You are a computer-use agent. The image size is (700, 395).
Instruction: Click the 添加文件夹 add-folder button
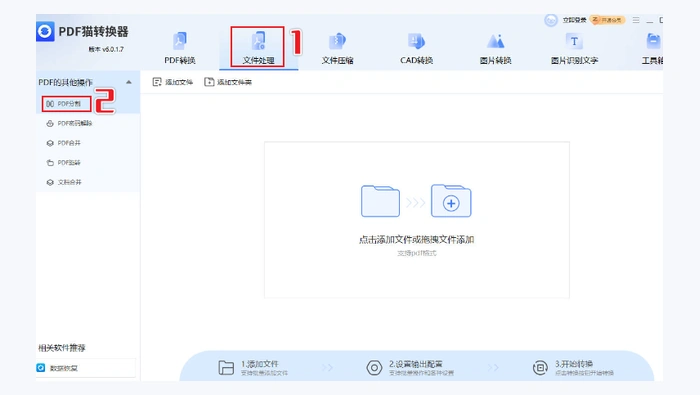tap(228, 82)
